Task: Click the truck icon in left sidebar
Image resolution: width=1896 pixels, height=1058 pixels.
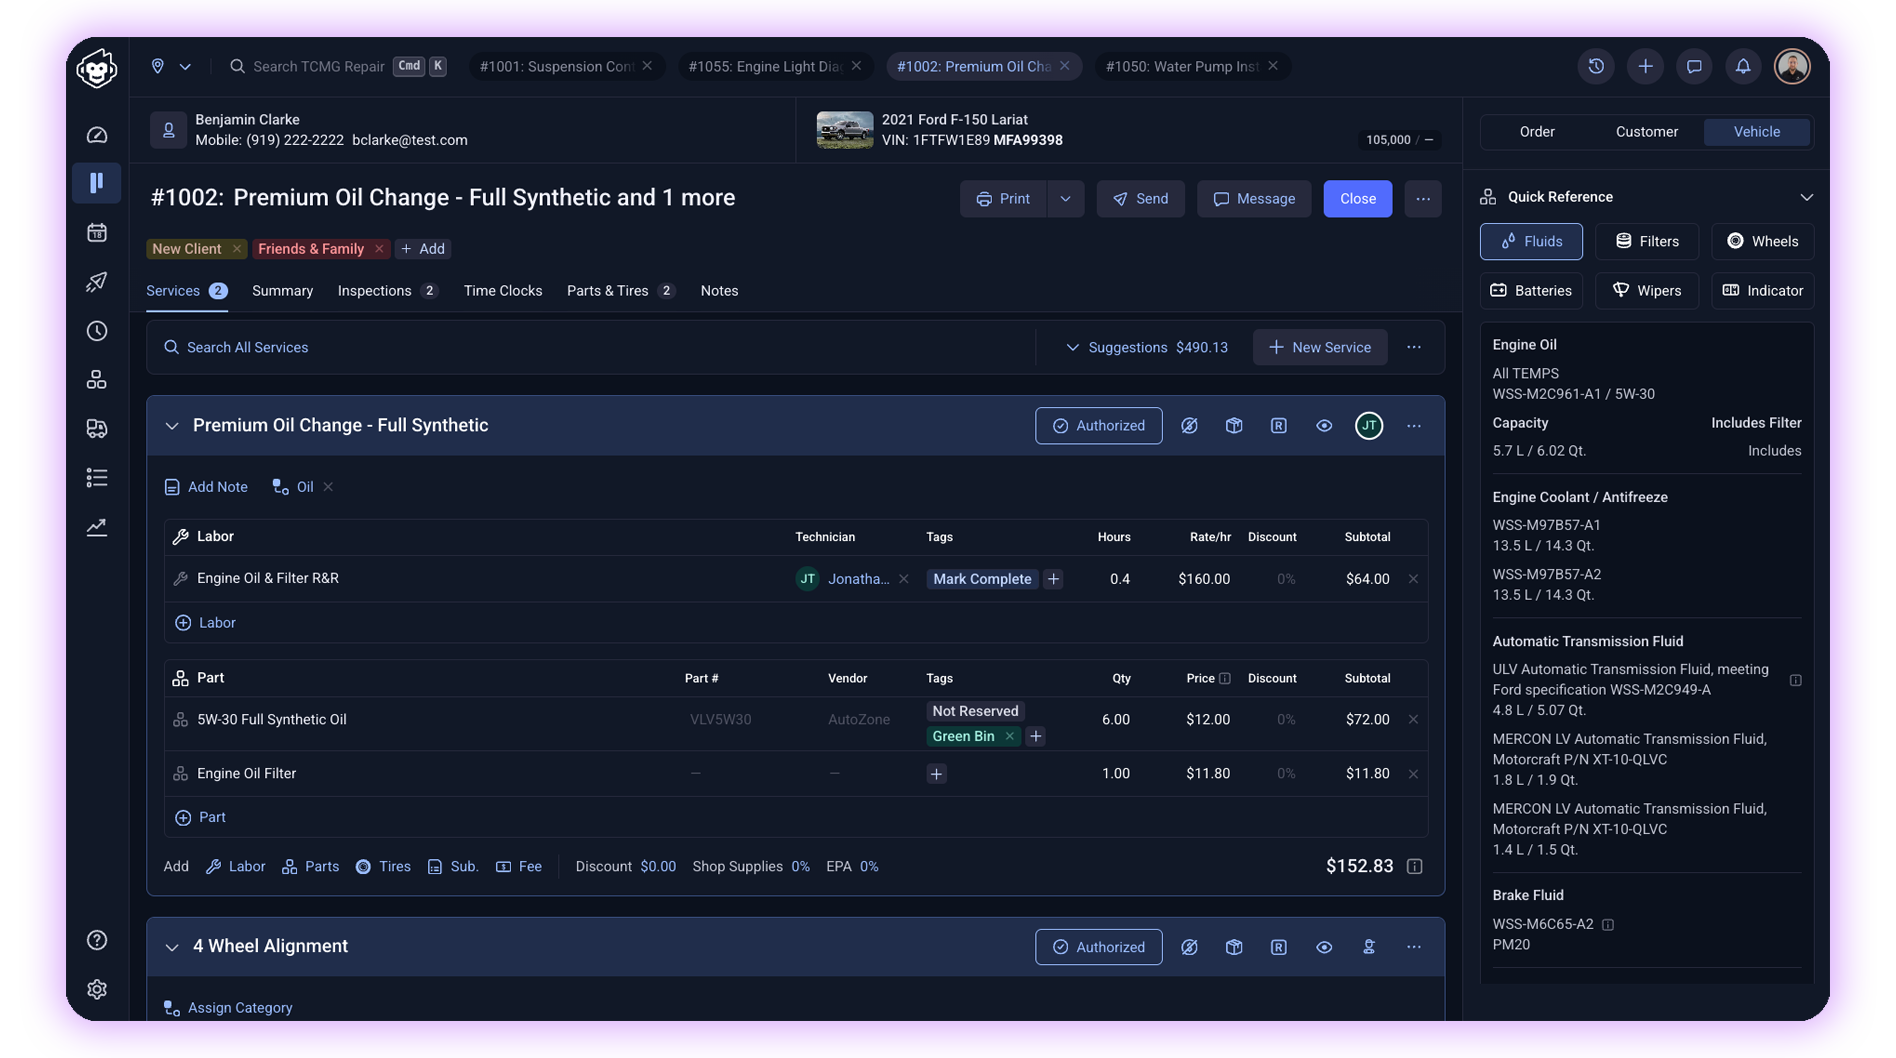Action: click(97, 429)
